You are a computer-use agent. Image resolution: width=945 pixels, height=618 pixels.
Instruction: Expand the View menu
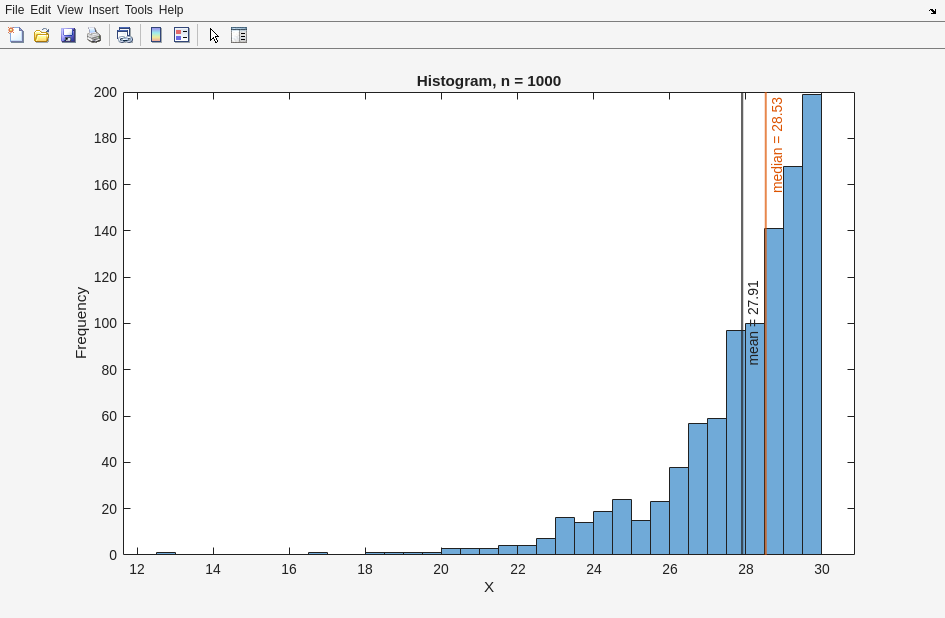coord(70,10)
